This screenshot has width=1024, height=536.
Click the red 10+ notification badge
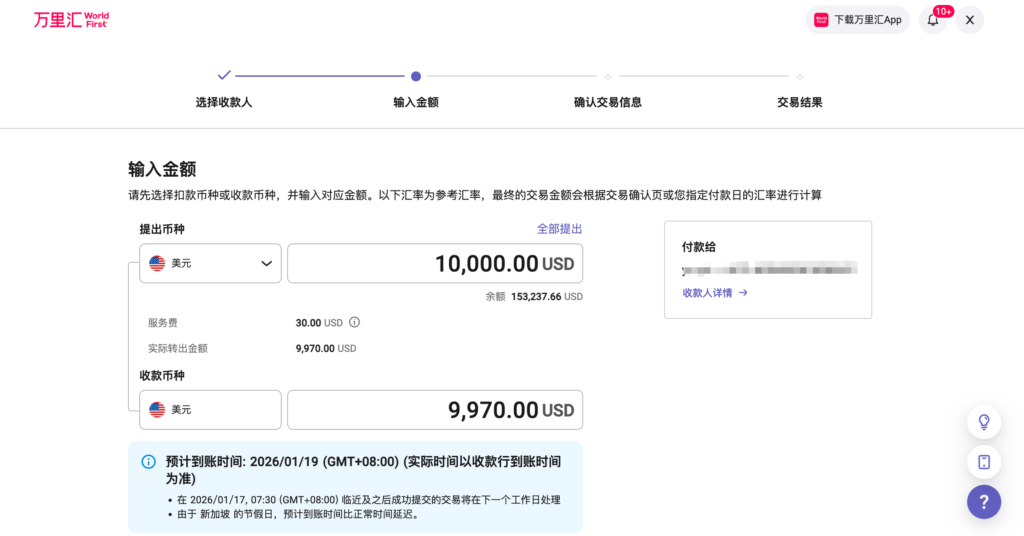(943, 11)
